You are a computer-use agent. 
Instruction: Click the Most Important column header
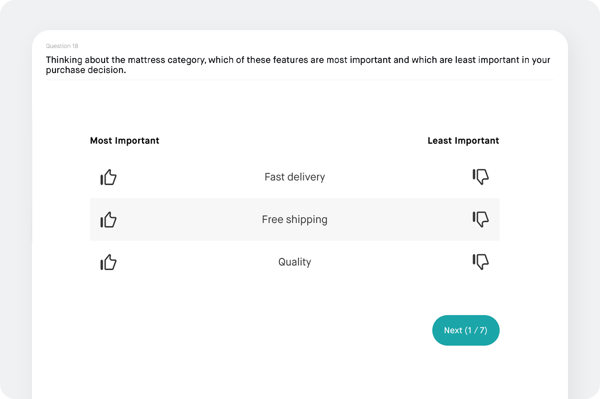[x=124, y=141]
